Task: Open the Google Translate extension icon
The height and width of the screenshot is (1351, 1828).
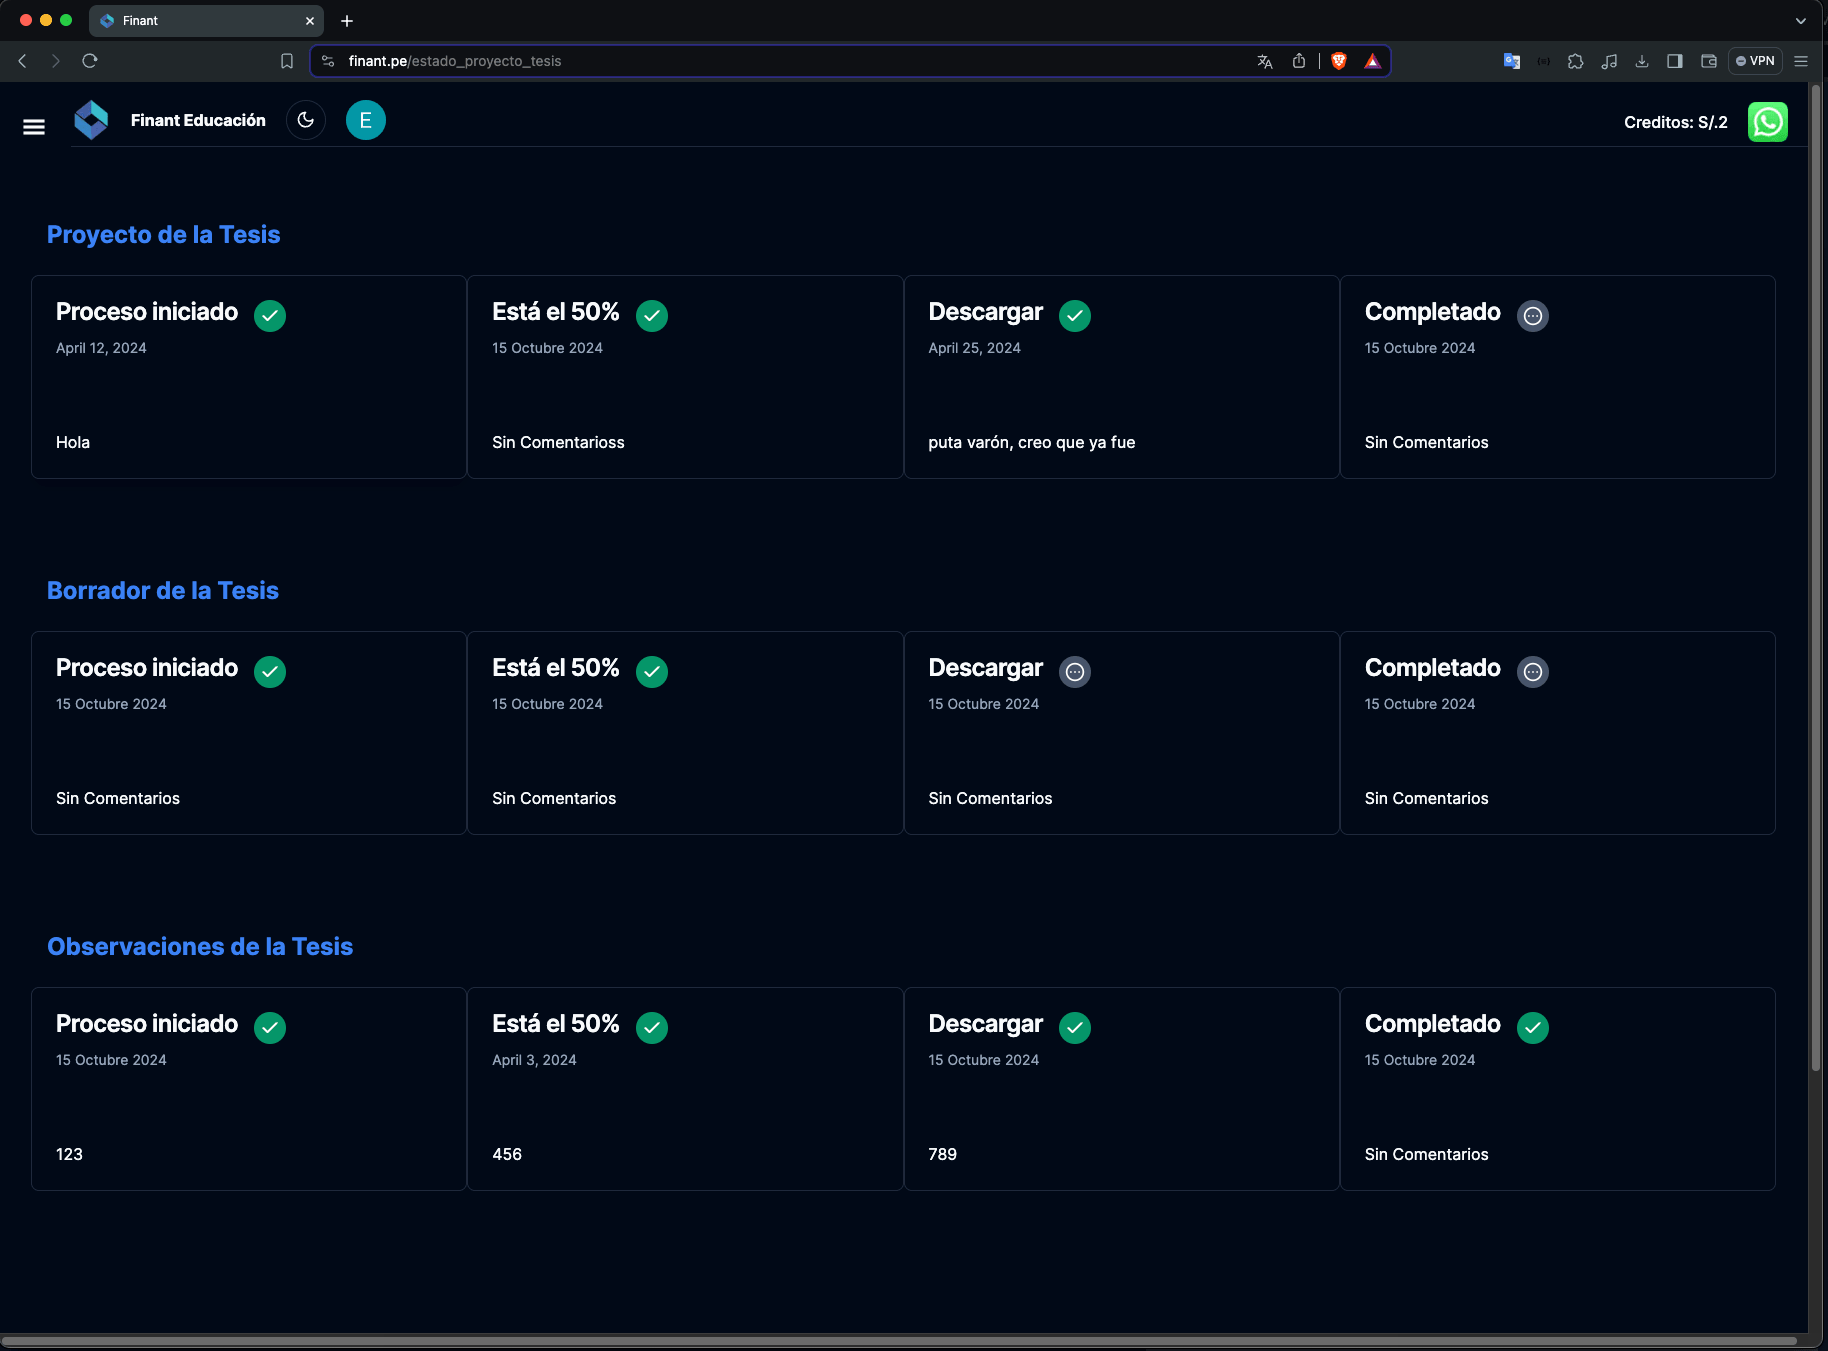Action: click(1512, 61)
